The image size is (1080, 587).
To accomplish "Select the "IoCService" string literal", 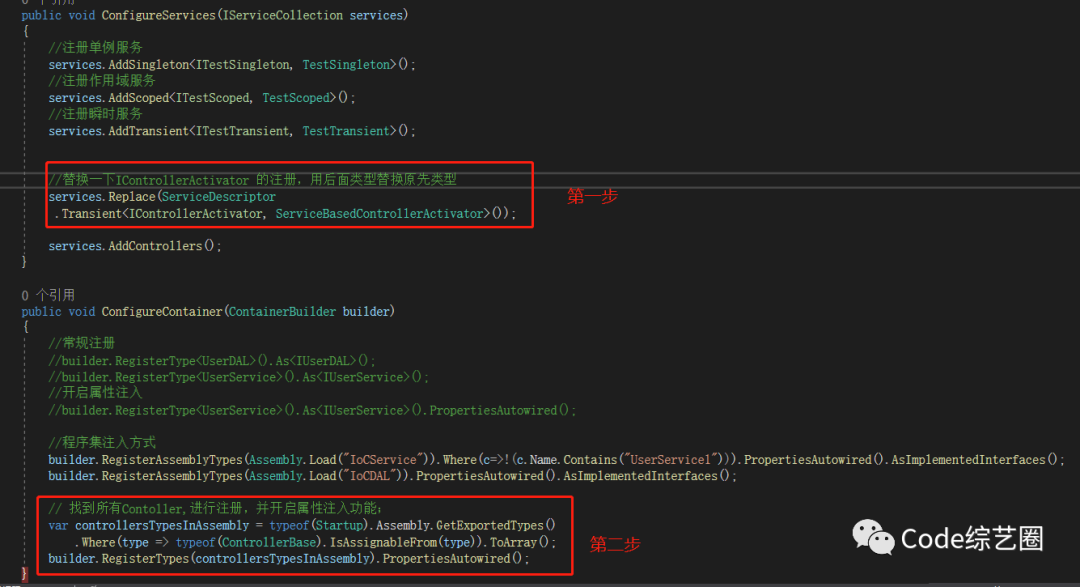I will point(382,460).
